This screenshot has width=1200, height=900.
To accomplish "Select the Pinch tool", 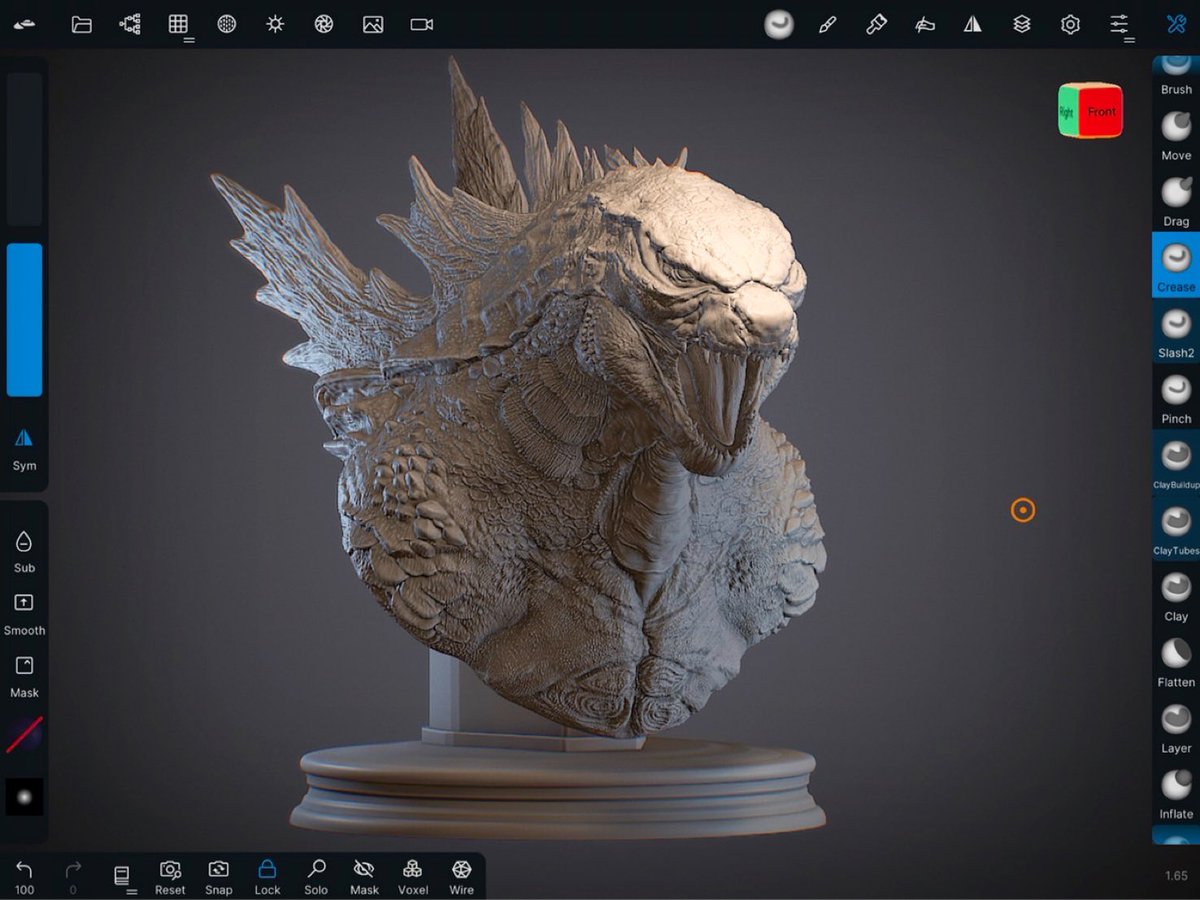I will 1176,397.
